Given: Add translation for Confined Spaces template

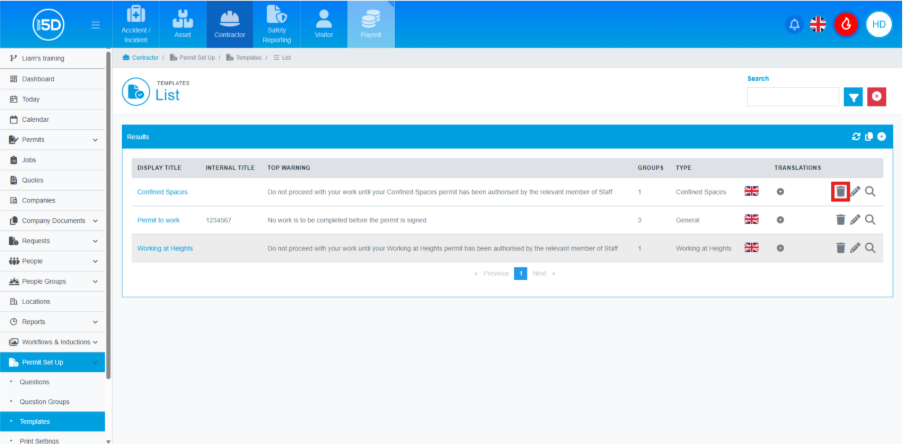Looking at the screenshot, I should [x=780, y=191].
